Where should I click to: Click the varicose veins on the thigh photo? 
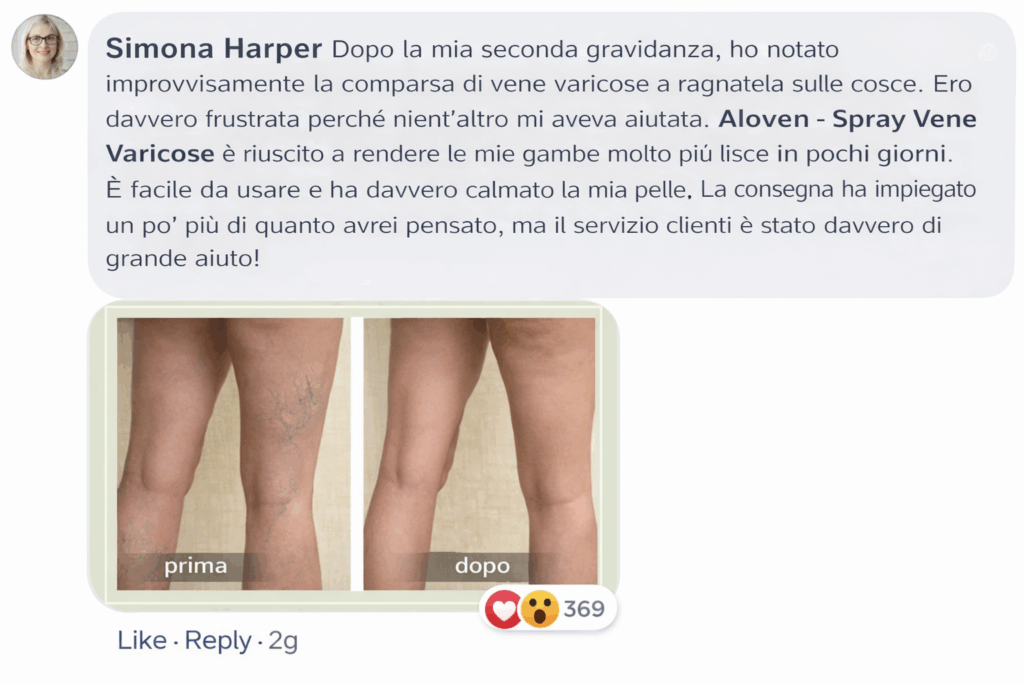[294, 405]
